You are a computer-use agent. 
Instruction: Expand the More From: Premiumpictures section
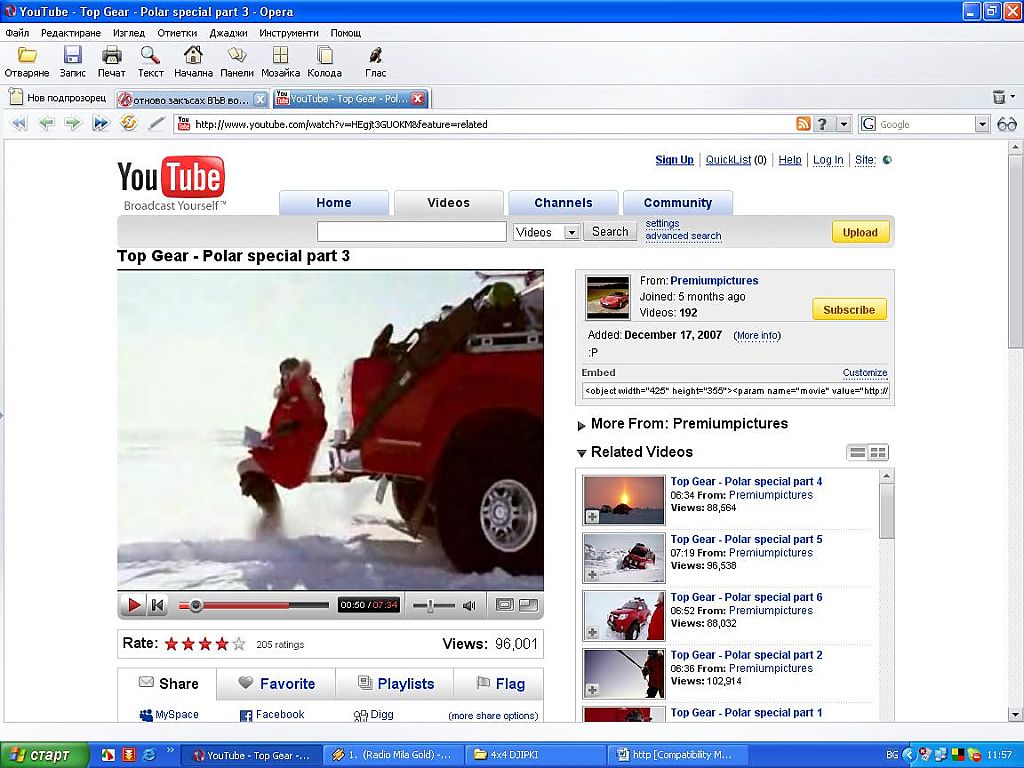[582, 425]
